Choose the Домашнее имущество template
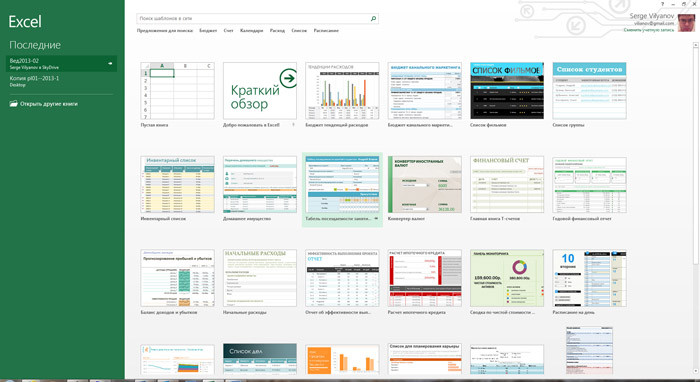This screenshot has height=382, width=700. pyautogui.click(x=260, y=184)
